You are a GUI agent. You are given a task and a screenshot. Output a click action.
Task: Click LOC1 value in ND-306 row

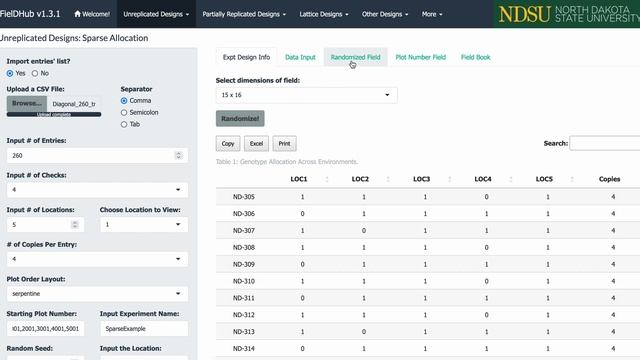302,213
